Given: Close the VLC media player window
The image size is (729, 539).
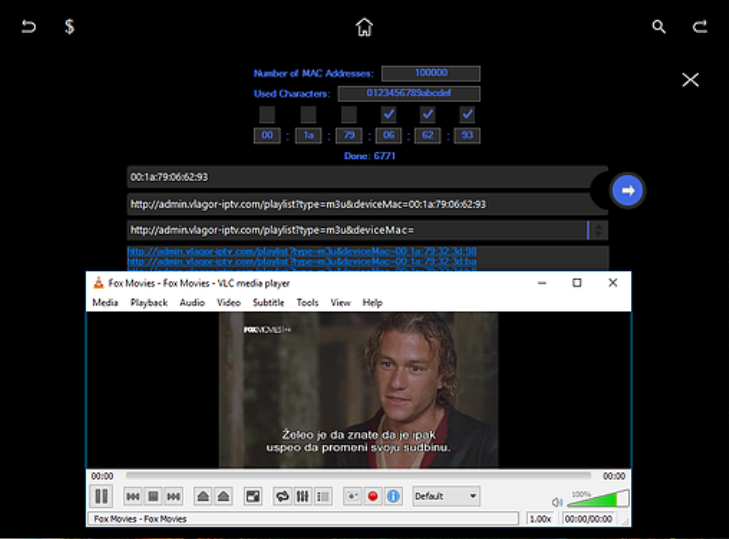Looking at the screenshot, I should click(613, 283).
